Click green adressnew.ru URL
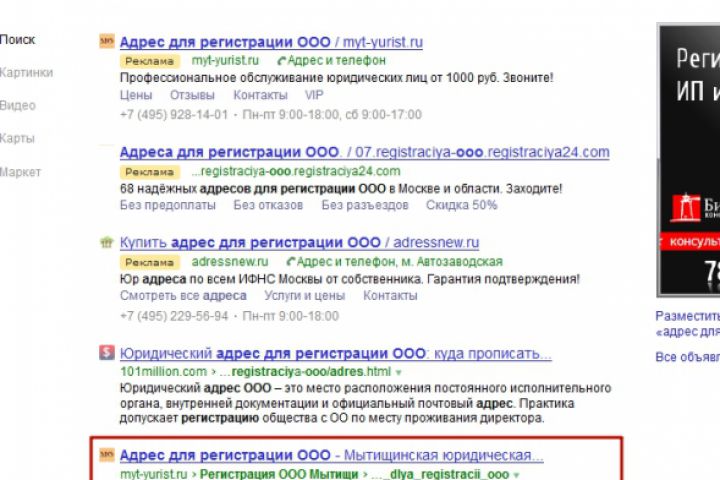This screenshot has width=720, height=480. coord(230,262)
